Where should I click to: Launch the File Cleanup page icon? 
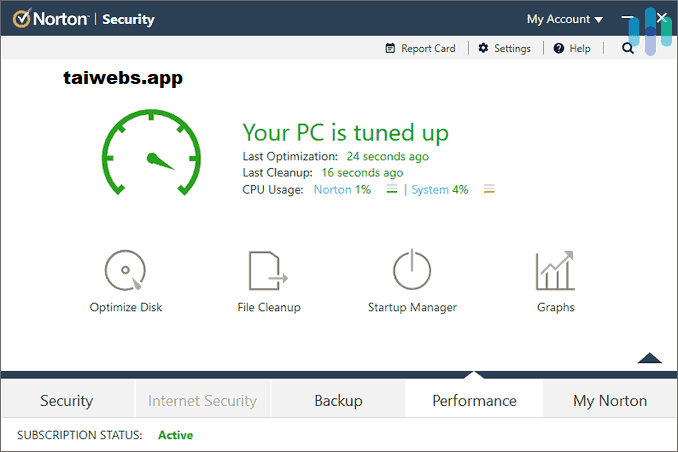click(x=269, y=270)
